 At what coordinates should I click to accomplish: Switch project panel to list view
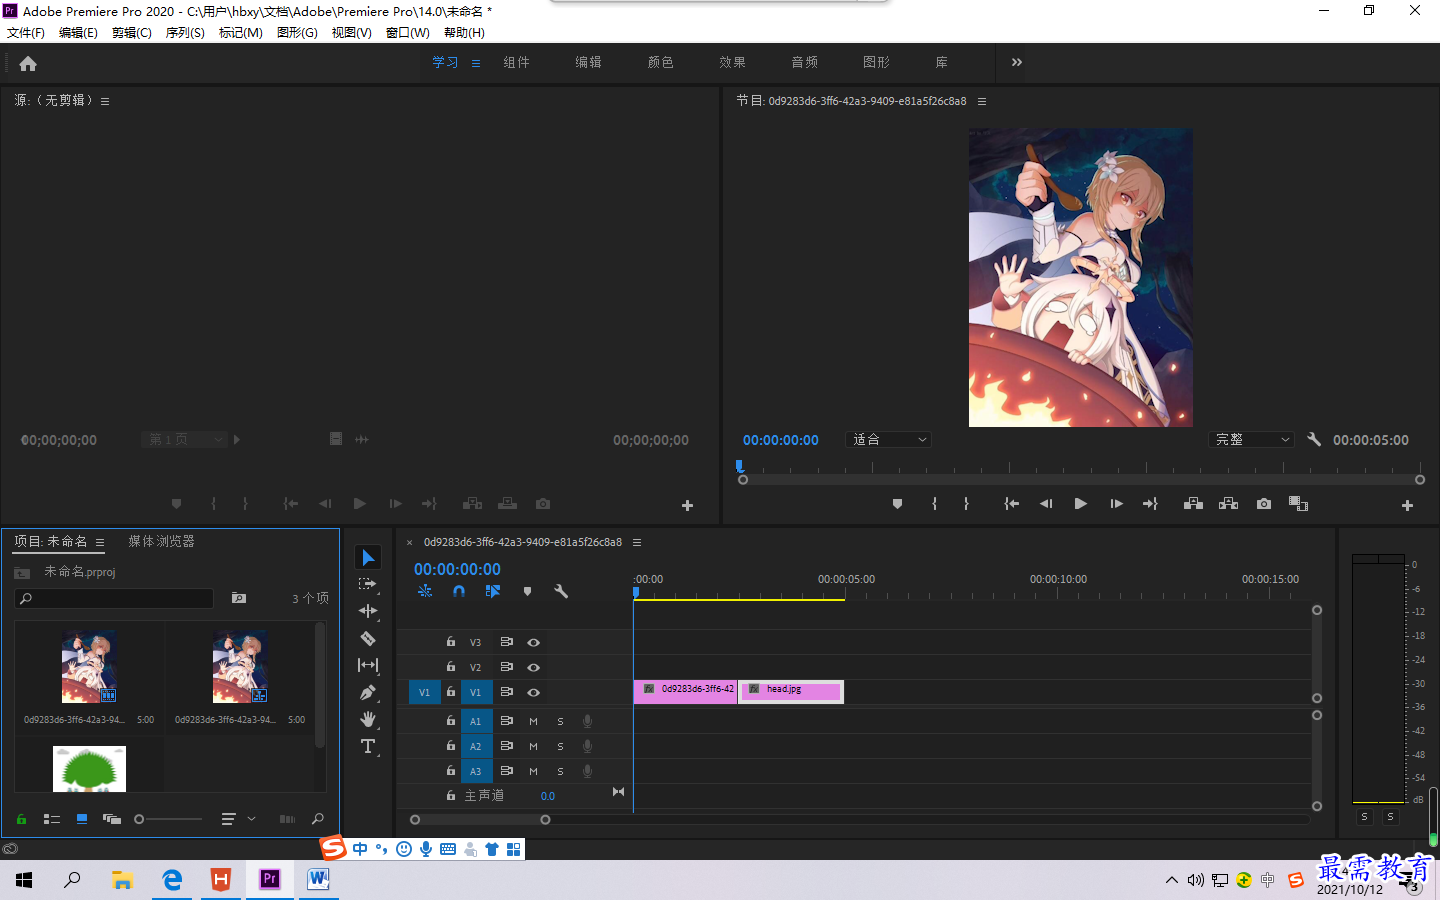coord(52,819)
